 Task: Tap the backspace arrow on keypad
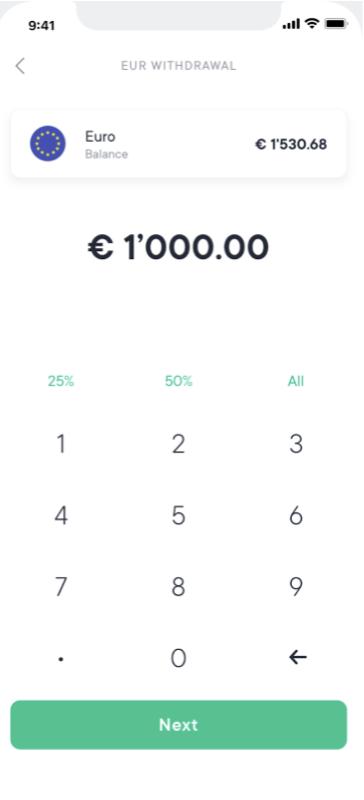point(298,658)
